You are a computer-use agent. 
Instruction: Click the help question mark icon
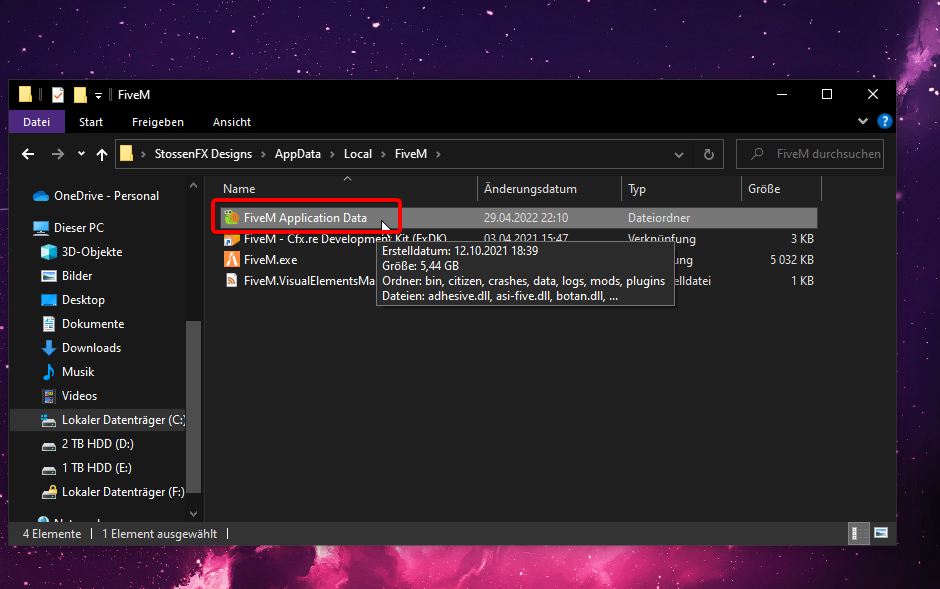tap(884, 122)
